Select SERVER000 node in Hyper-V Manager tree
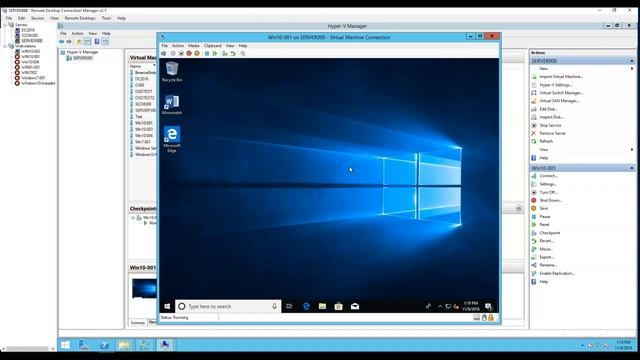640x360 pixels. 82,58
